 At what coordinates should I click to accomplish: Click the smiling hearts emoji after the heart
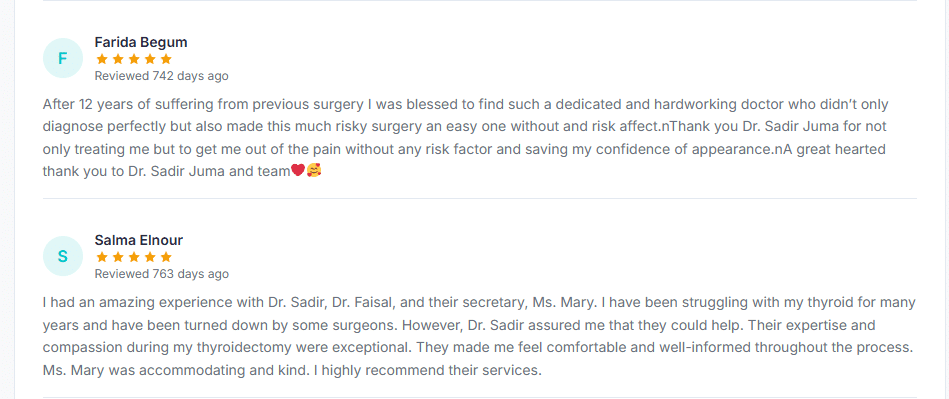314,171
